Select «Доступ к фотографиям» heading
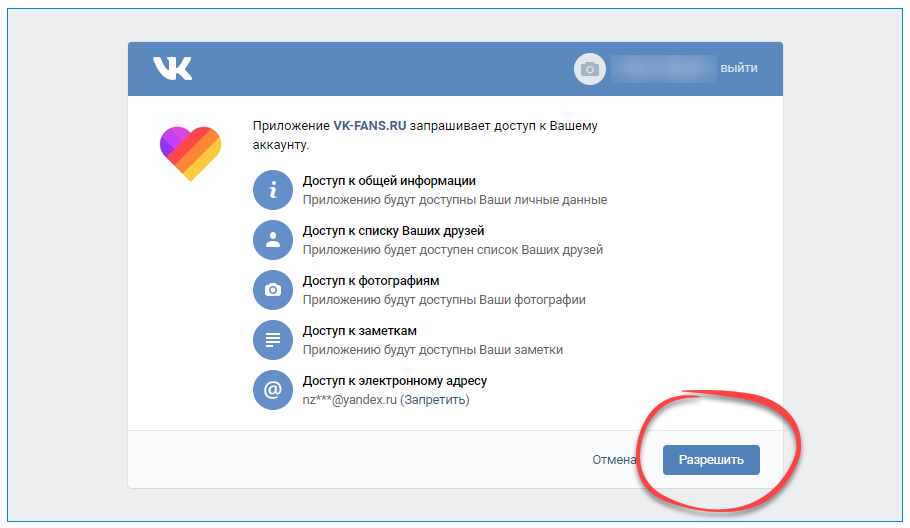The width and height of the screenshot is (910, 528). [371, 281]
